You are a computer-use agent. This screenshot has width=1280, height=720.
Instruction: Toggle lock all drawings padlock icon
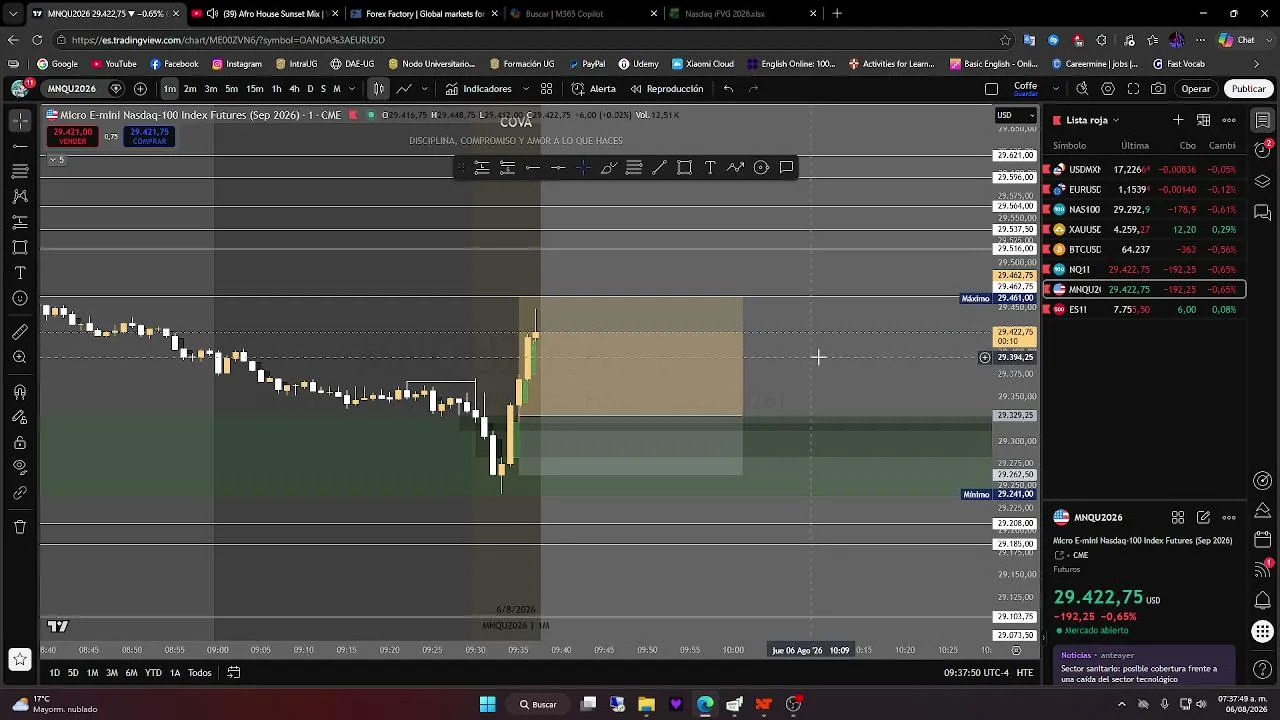(x=20, y=443)
